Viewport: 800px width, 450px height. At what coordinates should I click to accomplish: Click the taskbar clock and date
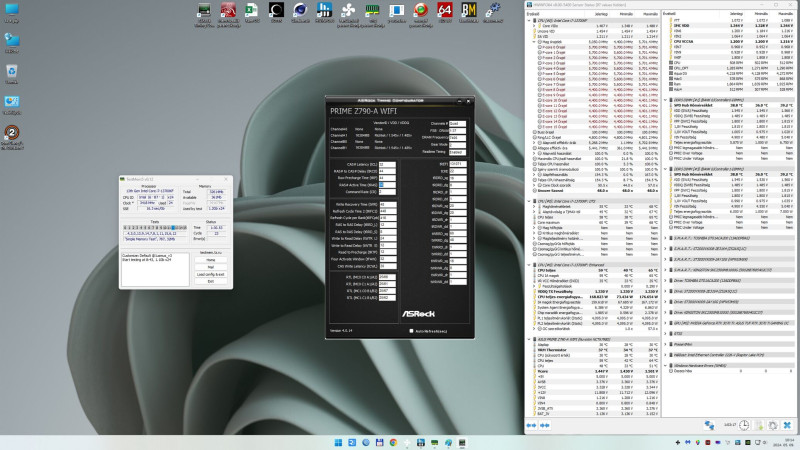(x=785, y=443)
